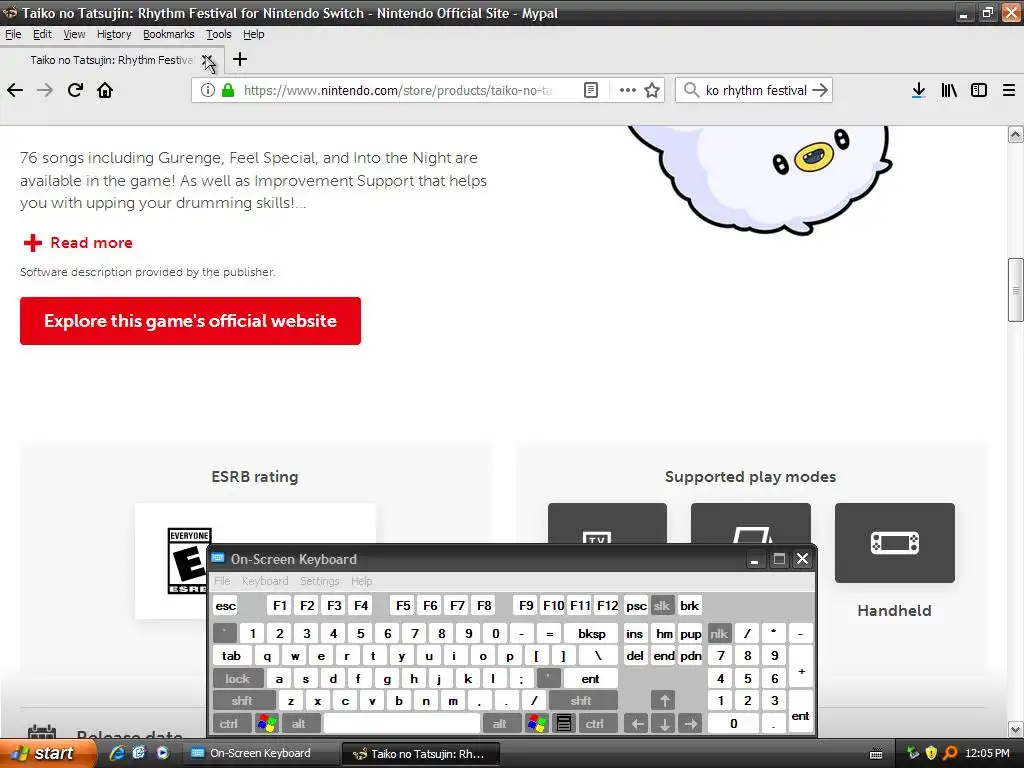The image size is (1024, 768).
Task: Toggle right shft key on keyboard
Action: (581, 701)
